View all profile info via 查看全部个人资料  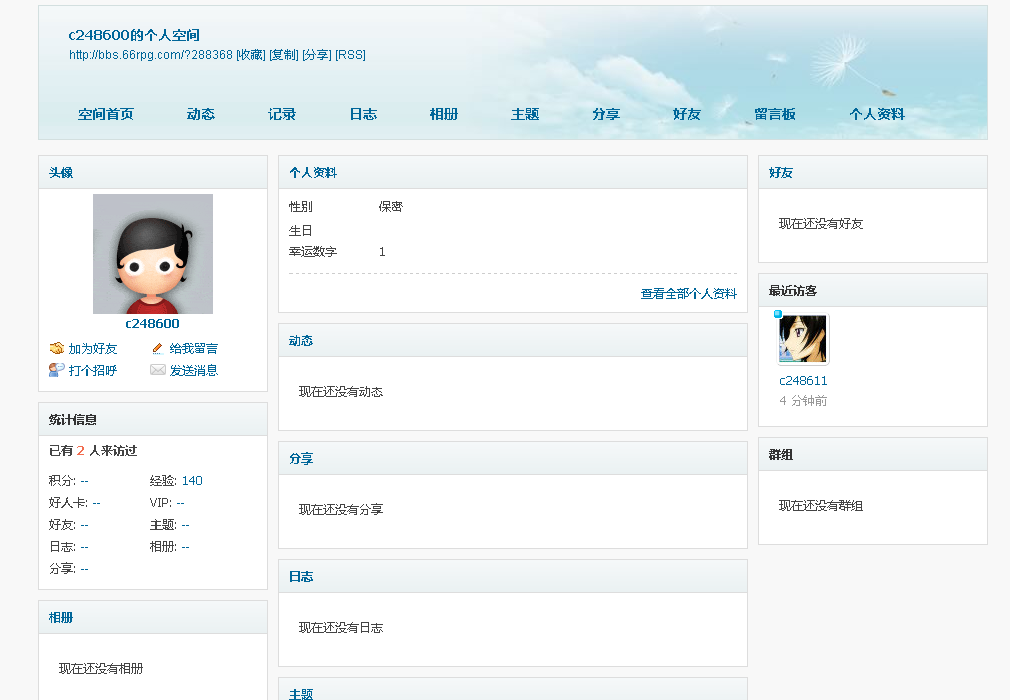pos(689,294)
